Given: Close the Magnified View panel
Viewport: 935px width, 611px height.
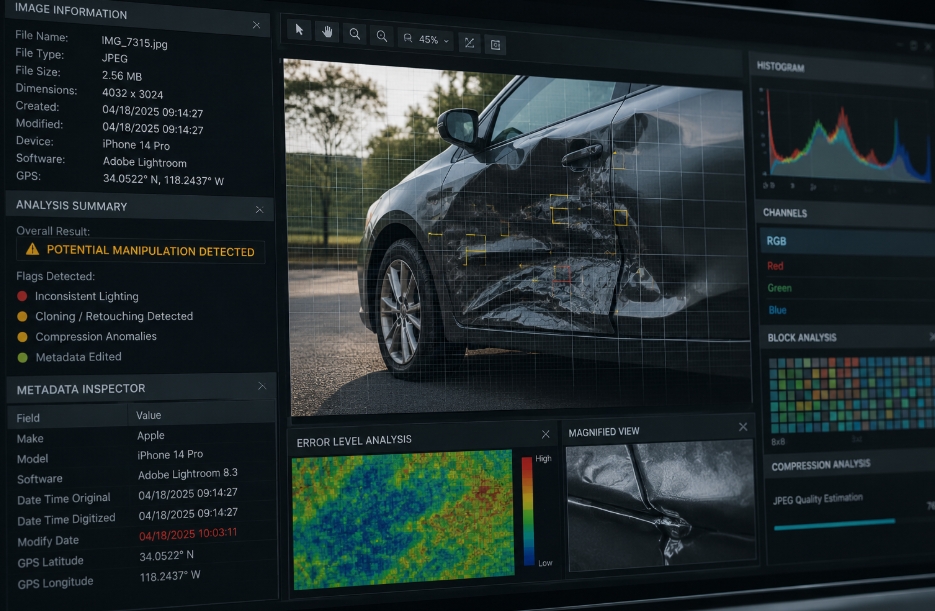Looking at the screenshot, I should 742,427.
